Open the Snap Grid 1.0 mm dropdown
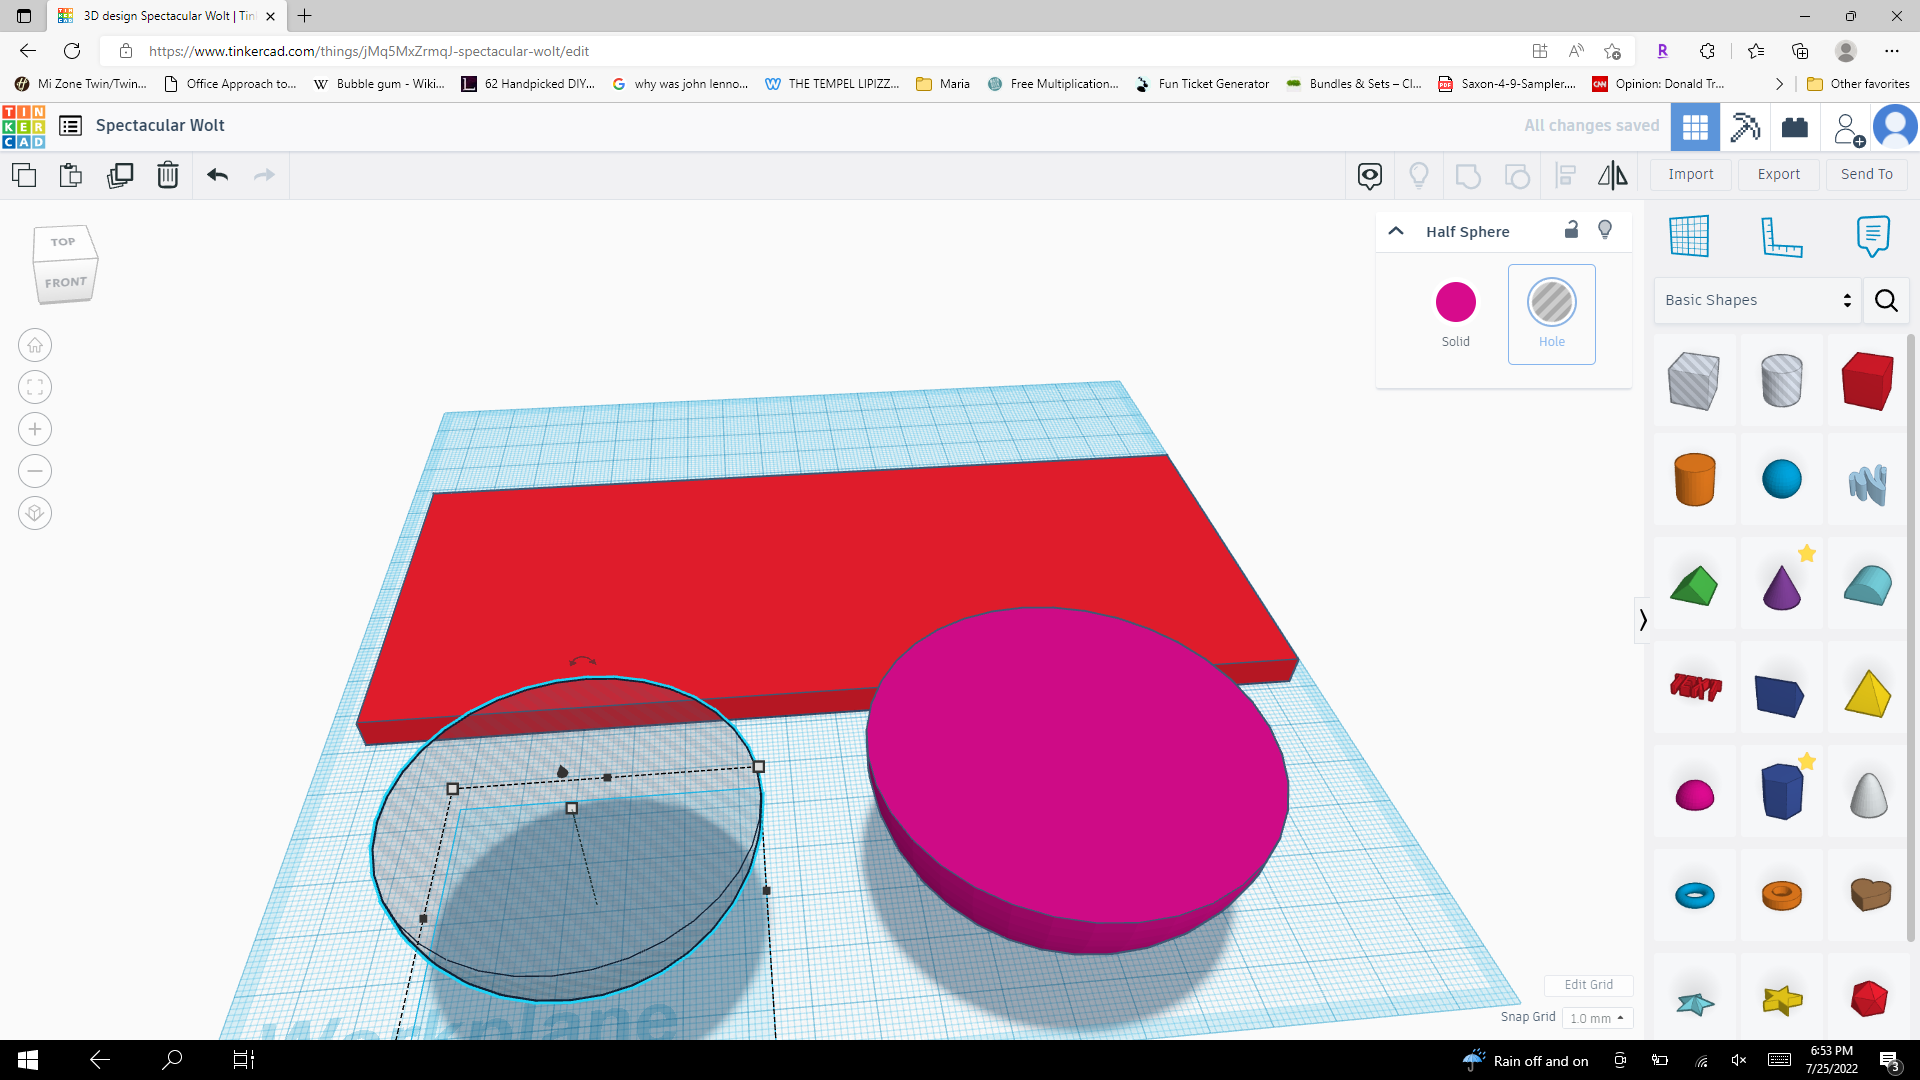The width and height of the screenshot is (1920, 1080). (1597, 1018)
